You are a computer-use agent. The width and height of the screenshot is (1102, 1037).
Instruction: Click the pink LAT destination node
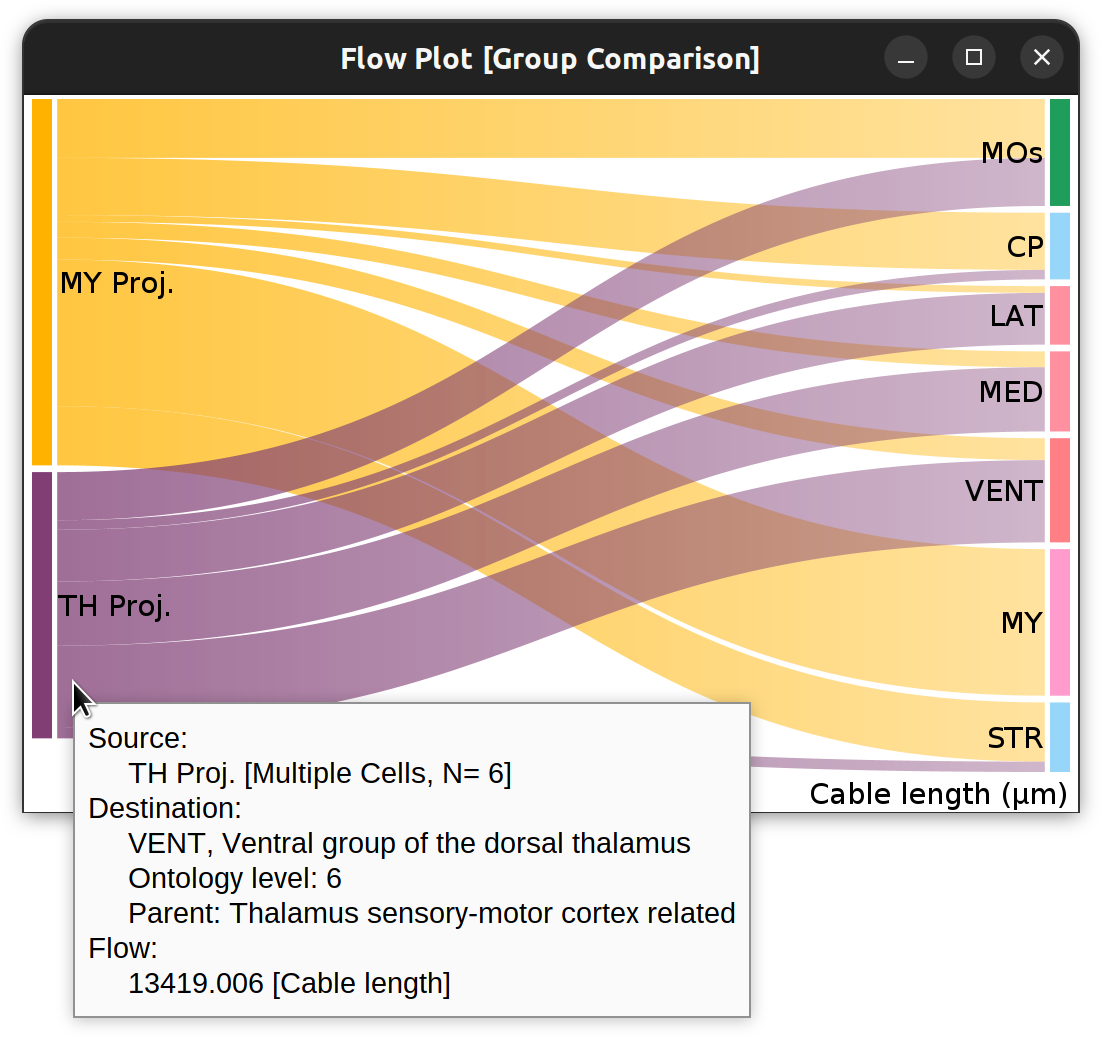pyautogui.click(x=1060, y=315)
